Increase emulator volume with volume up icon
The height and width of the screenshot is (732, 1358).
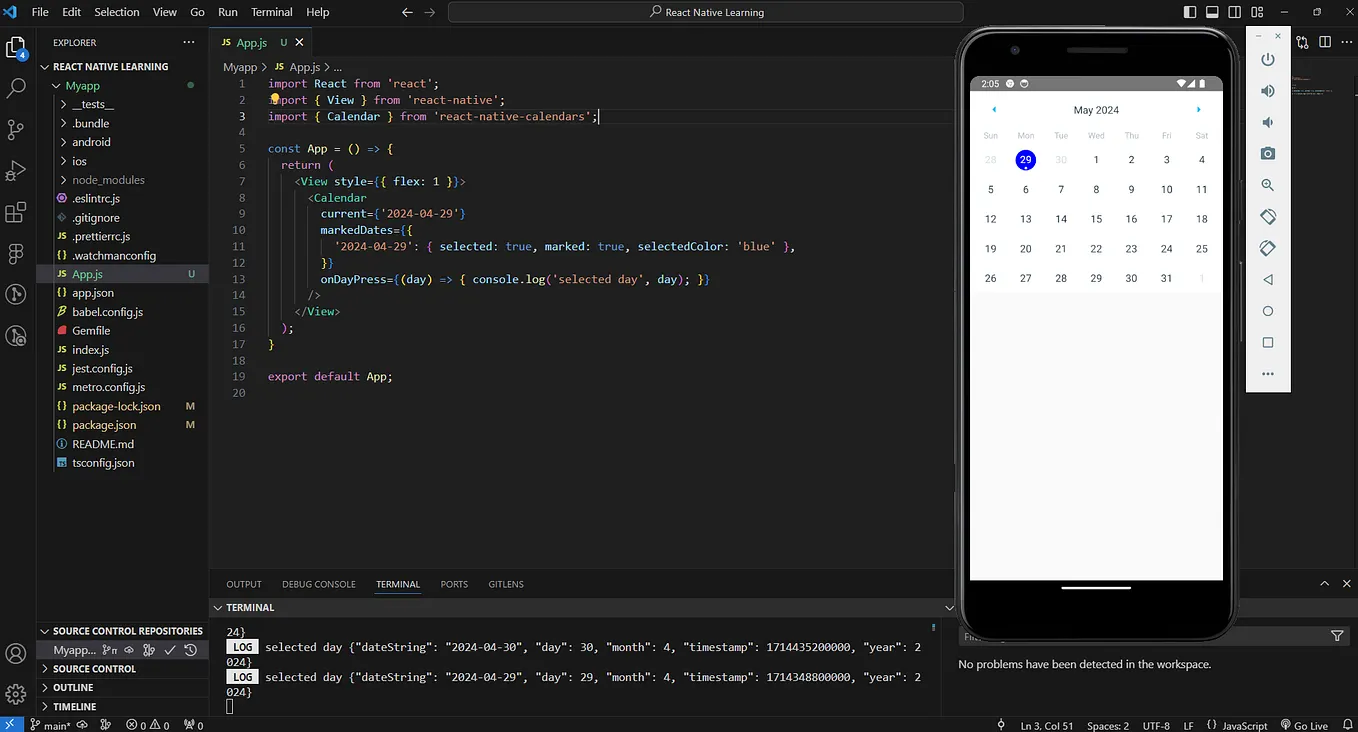coord(1268,90)
